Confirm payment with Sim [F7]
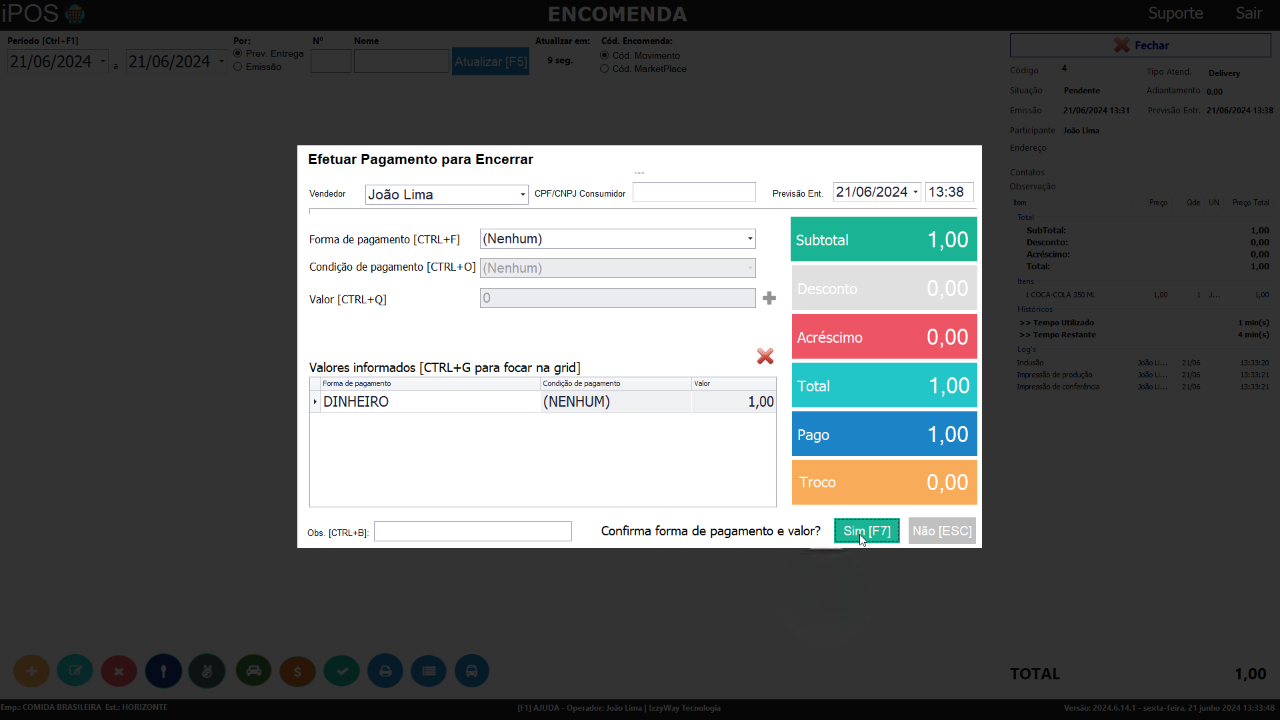 pyautogui.click(x=867, y=531)
